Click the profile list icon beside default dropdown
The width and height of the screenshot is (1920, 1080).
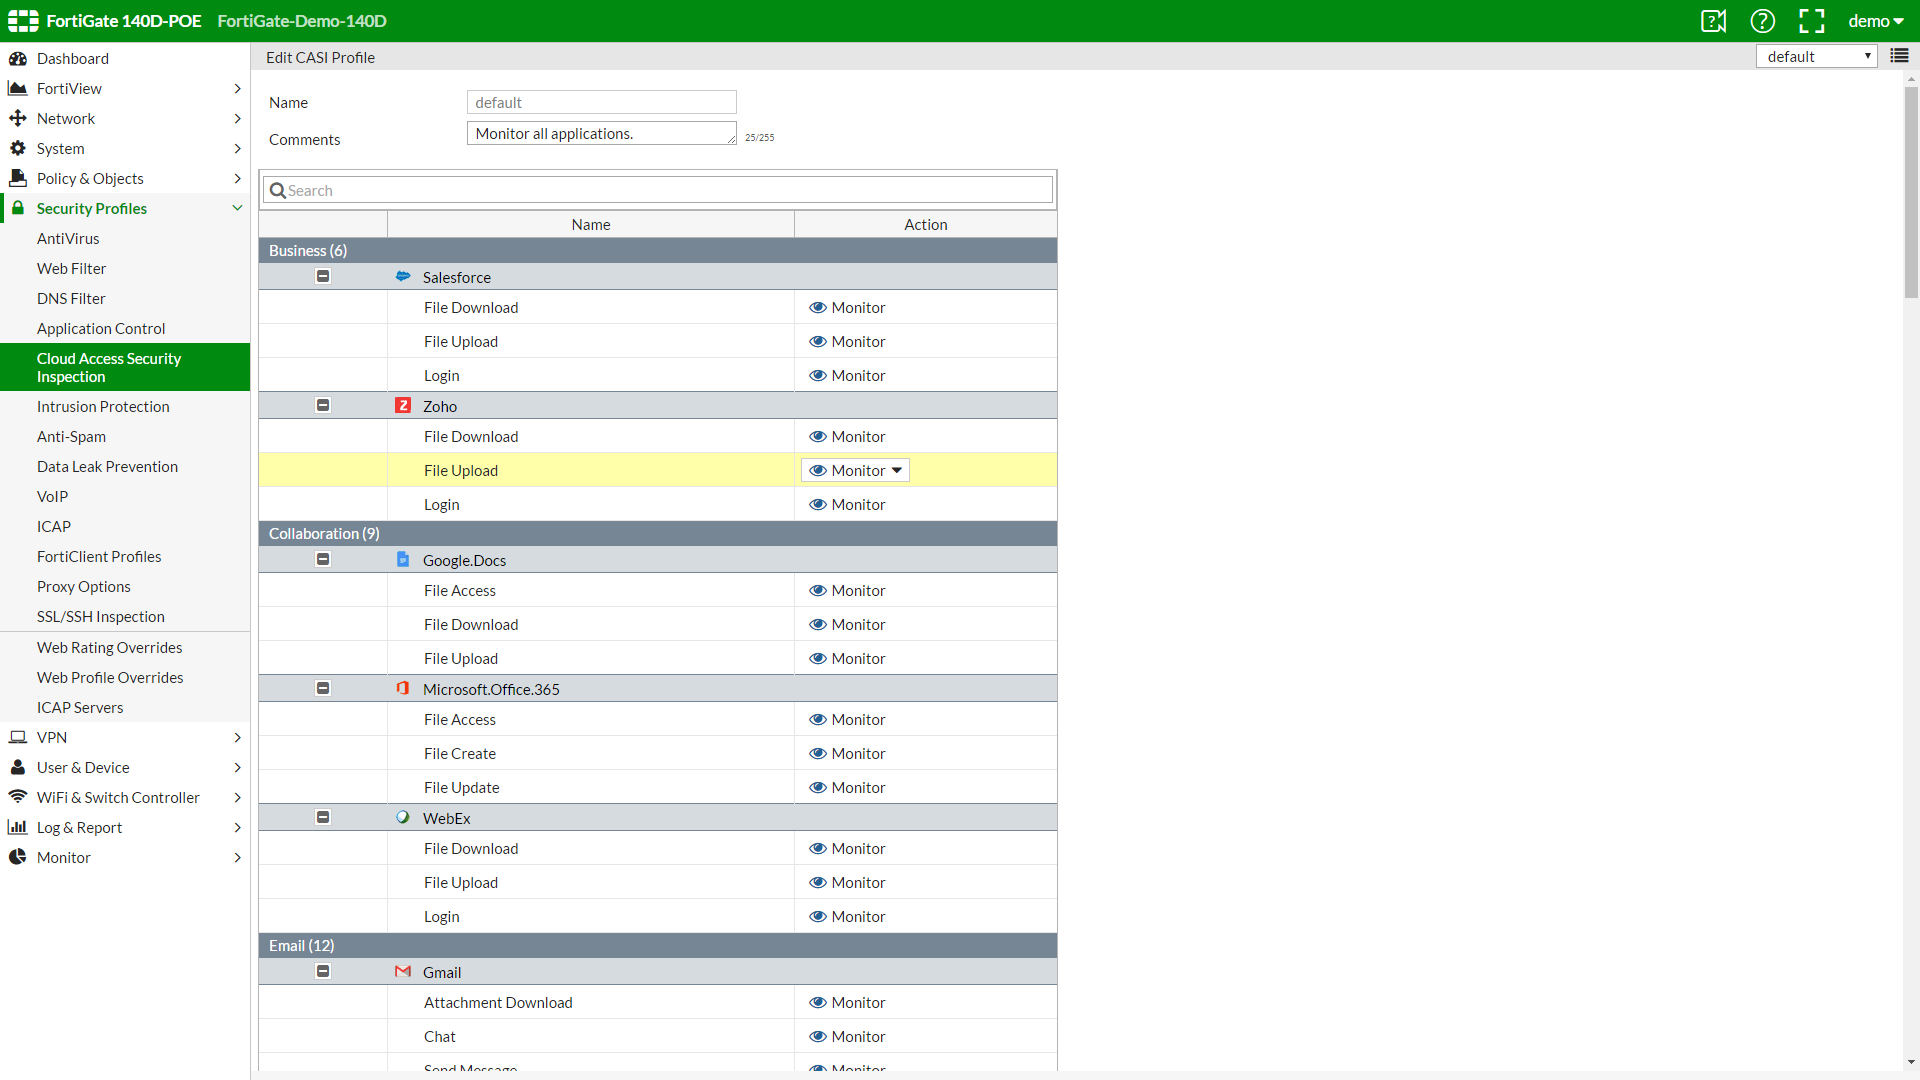point(1899,56)
